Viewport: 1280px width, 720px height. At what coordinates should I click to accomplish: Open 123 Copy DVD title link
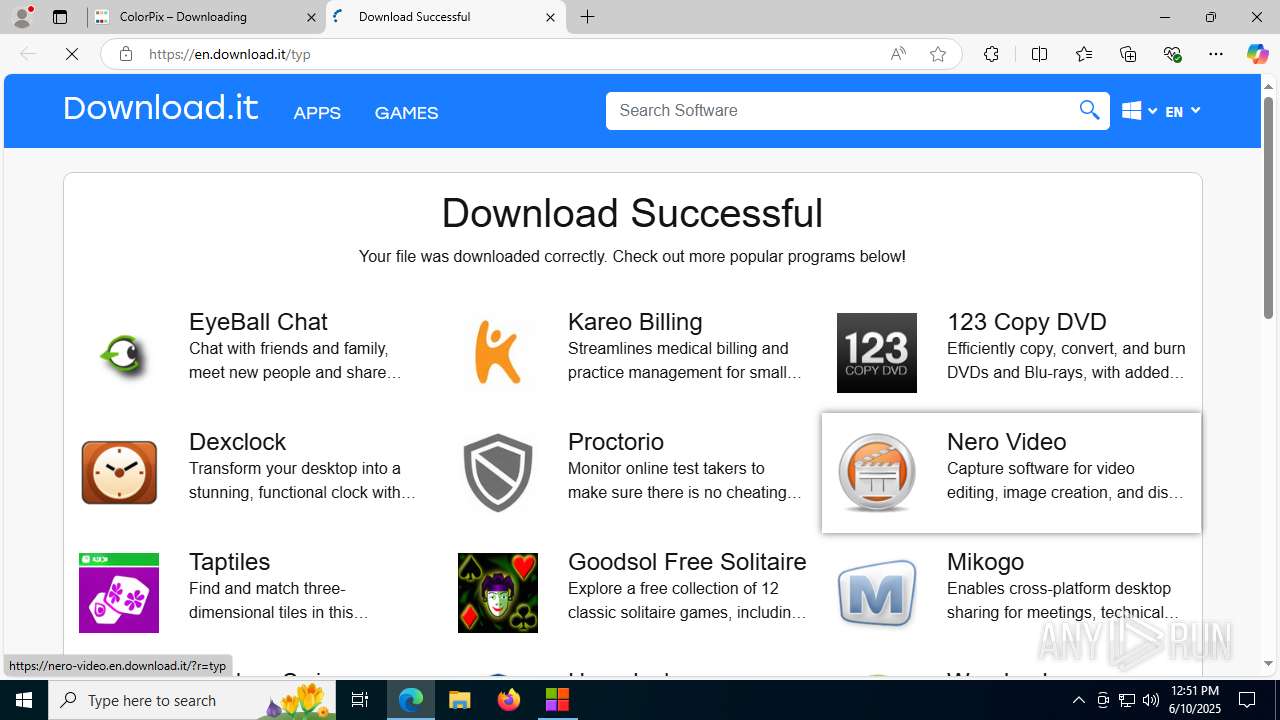tap(1026, 321)
